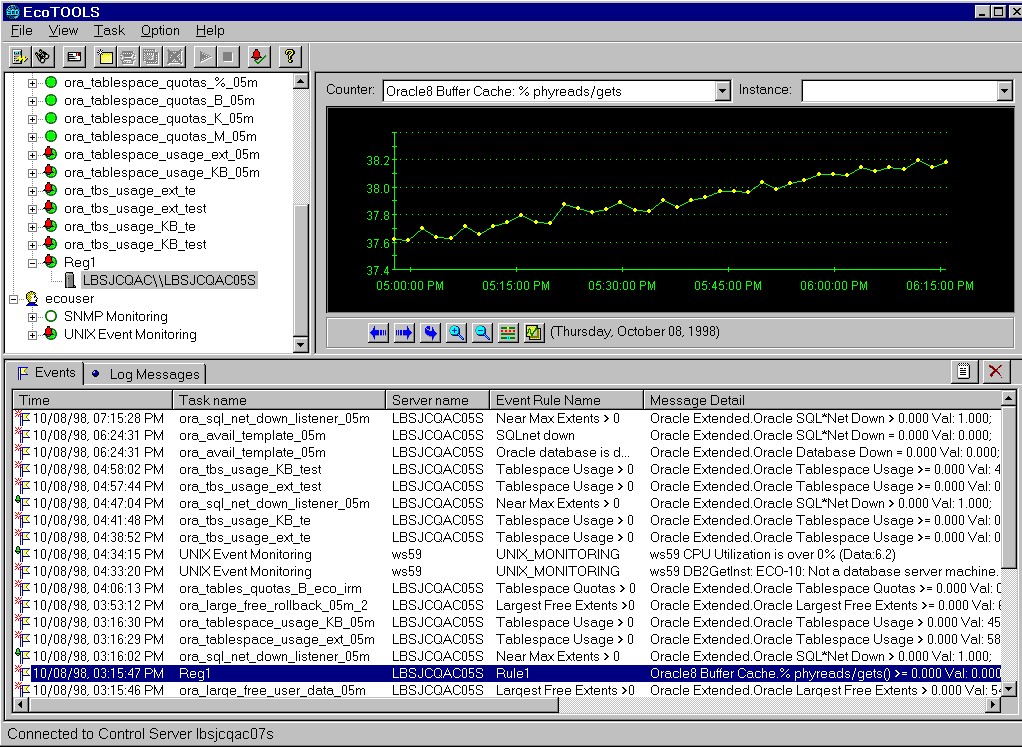Open the Instance dropdown arrow
This screenshot has width=1022, height=747.
point(1004,91)
